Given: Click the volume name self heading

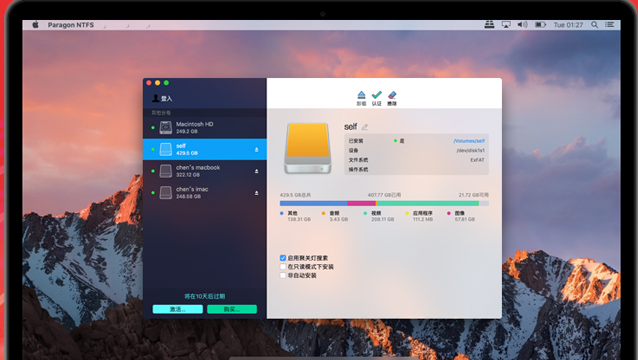Looking at the screenshot, I should (x=350, y=127).
